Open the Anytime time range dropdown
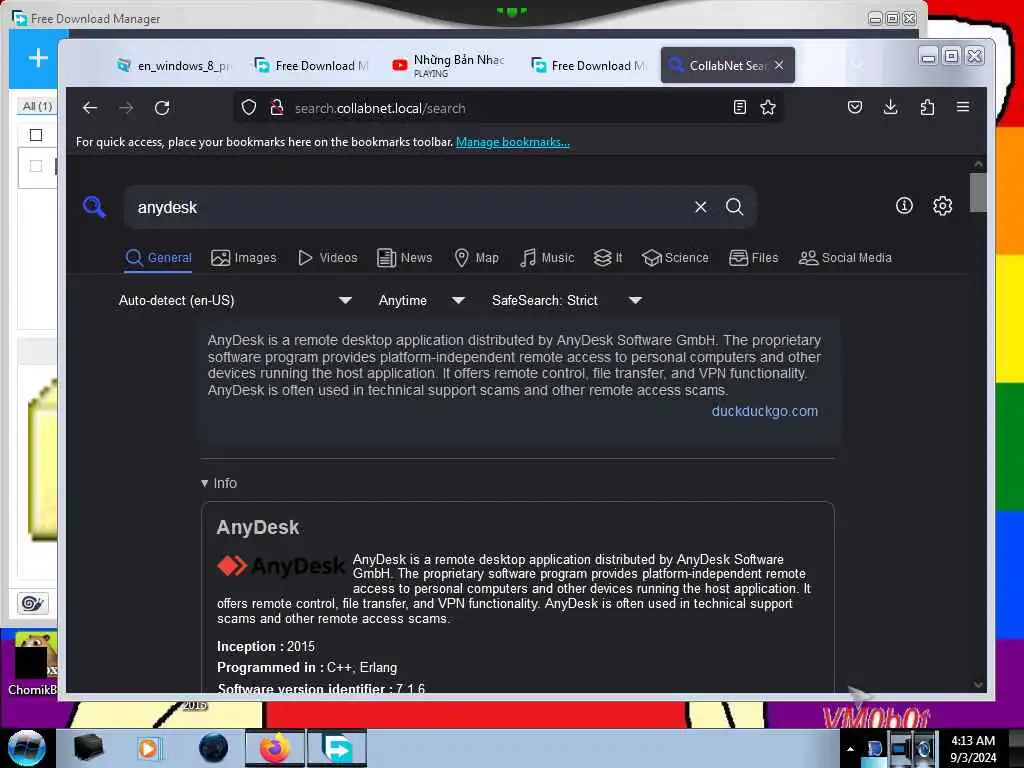 [x=421, y=300]
